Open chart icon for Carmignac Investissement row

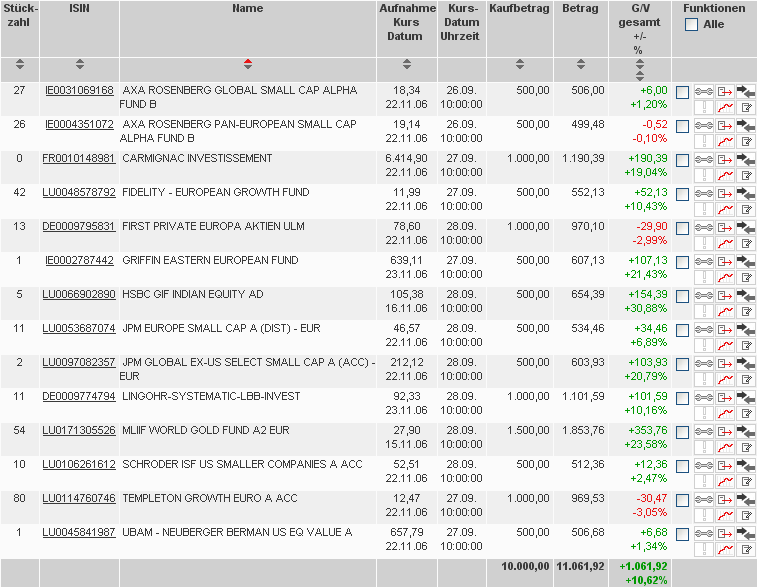(x=725, y=175)
